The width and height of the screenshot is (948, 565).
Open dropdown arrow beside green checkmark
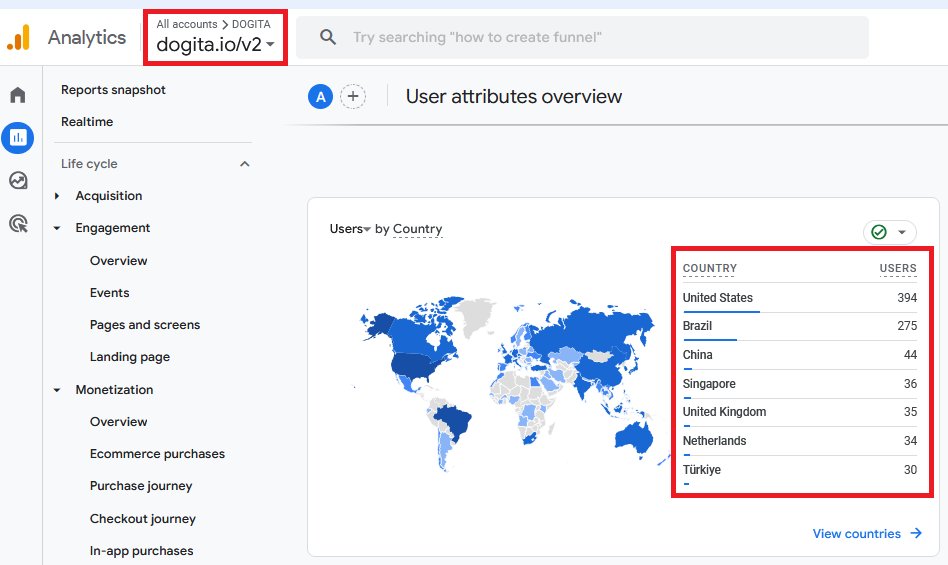(902, 232)
